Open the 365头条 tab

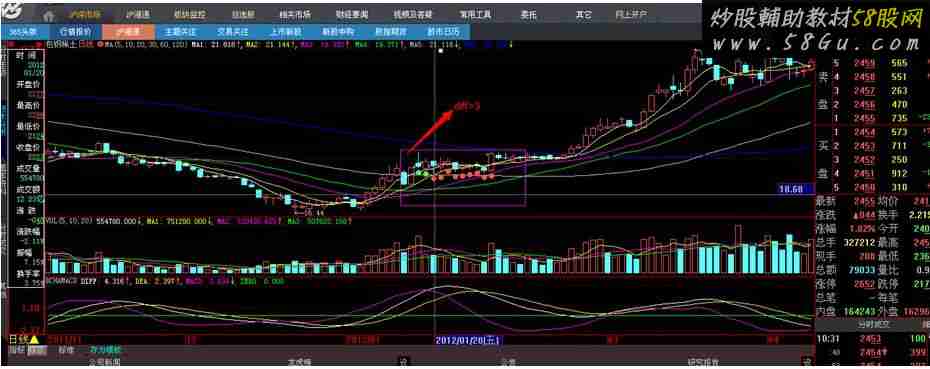point(21,31)
